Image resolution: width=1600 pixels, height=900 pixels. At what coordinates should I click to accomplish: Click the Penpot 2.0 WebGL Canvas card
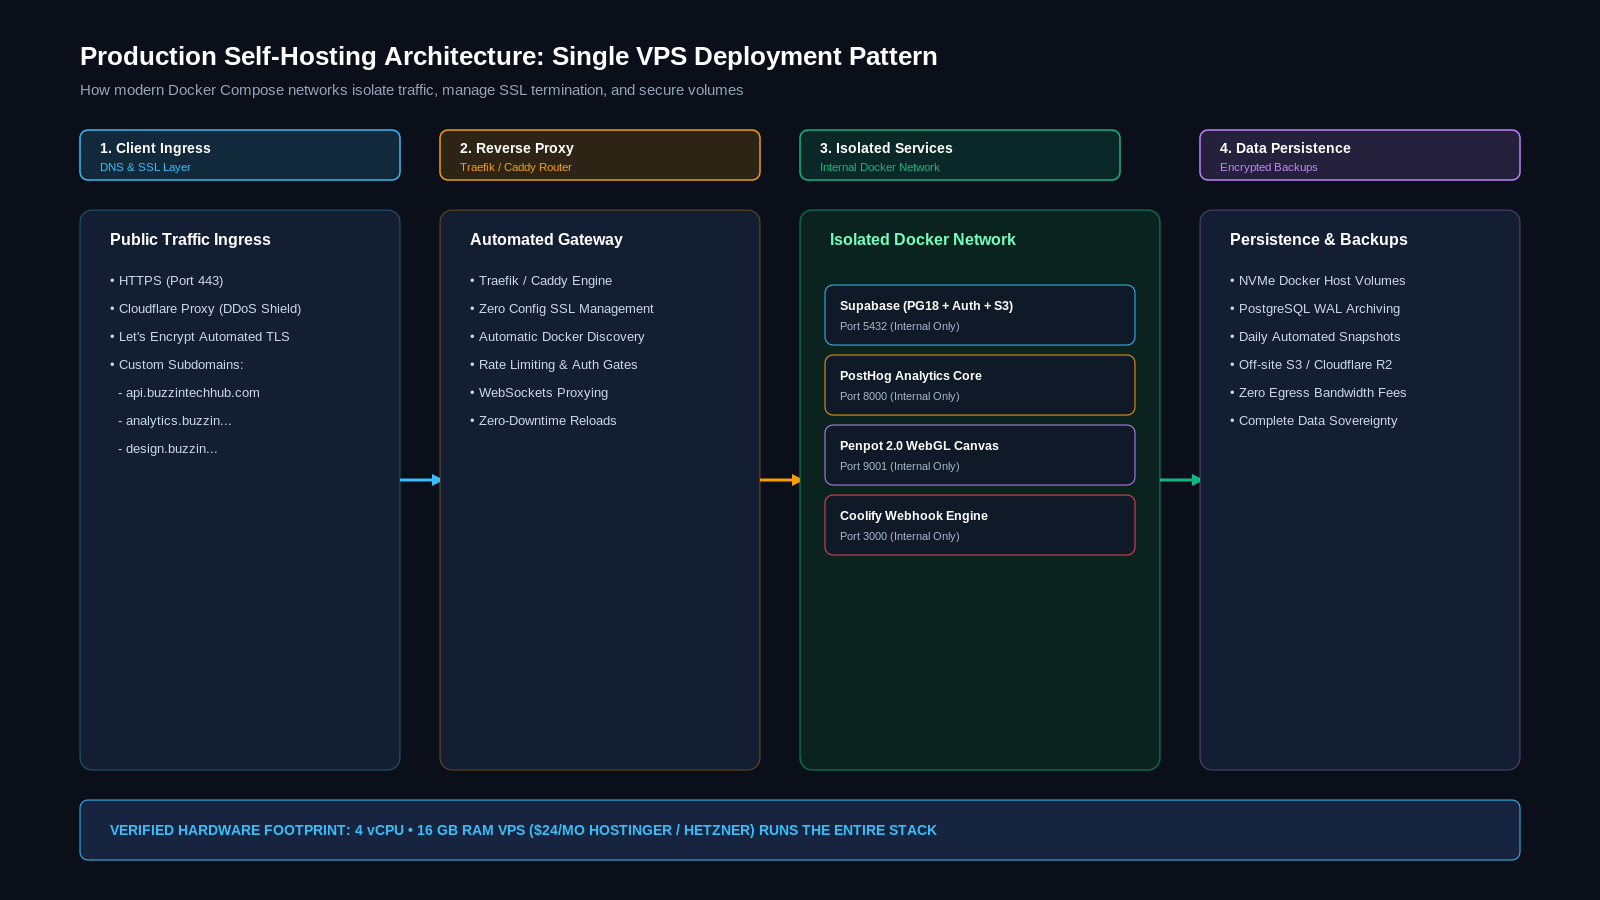(980, 455)
